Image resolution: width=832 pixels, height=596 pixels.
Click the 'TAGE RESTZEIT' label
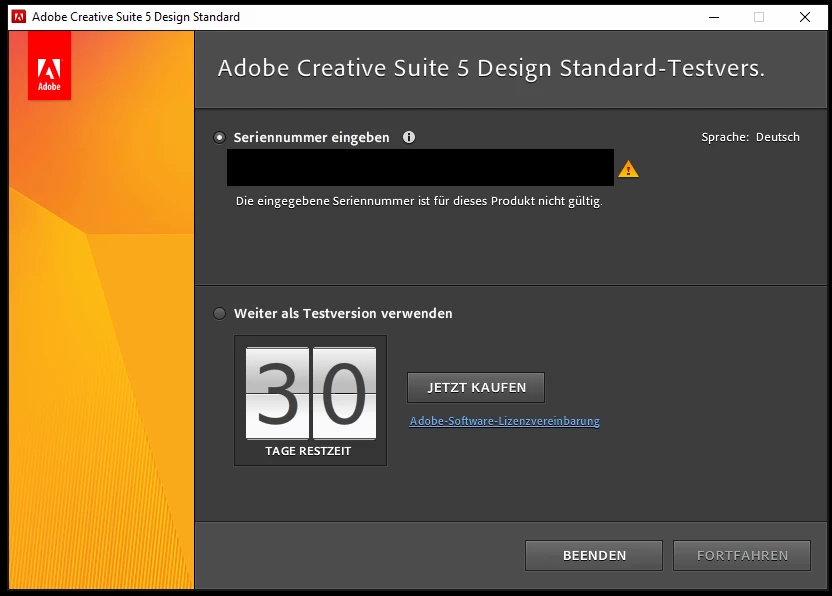(308, 451)
